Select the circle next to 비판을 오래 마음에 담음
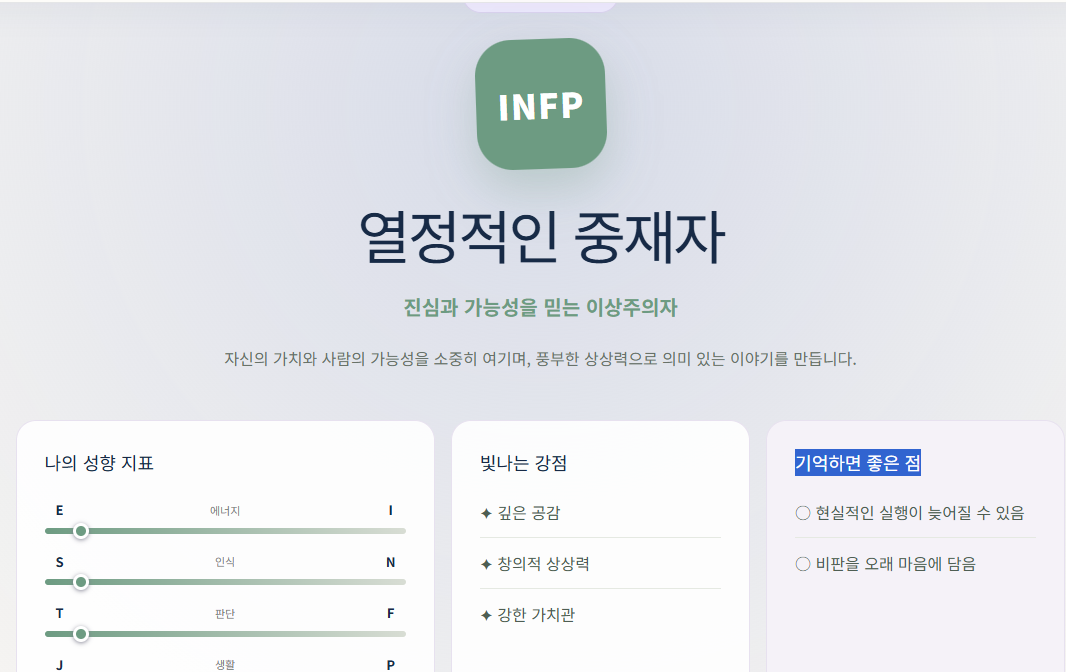Screen dimensions: 1066x672 [803, 564]
